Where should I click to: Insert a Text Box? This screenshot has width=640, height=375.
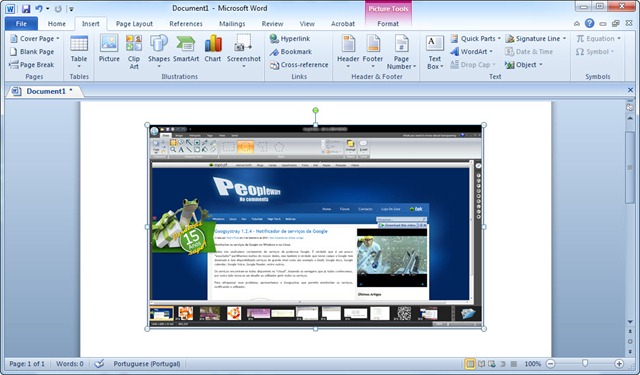tap(435, 52)
